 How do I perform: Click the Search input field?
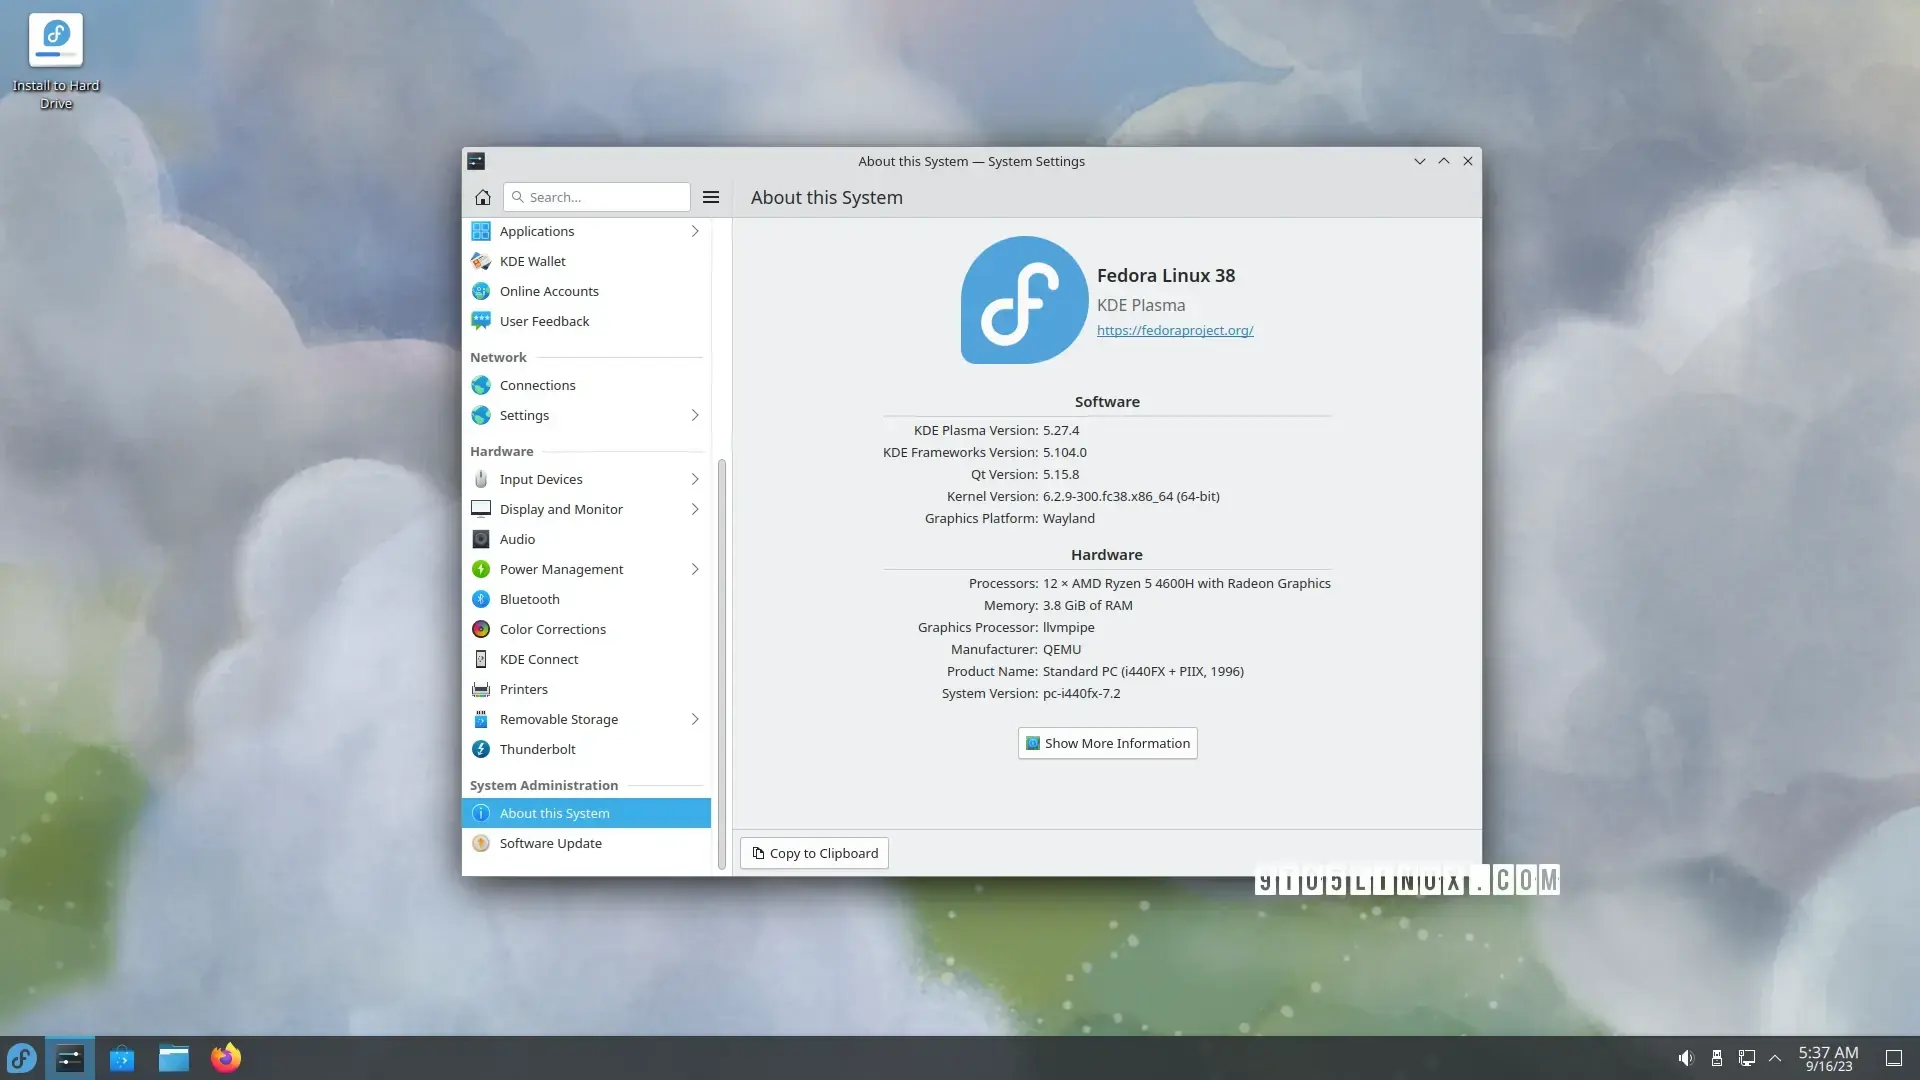(x=597, y=196)
